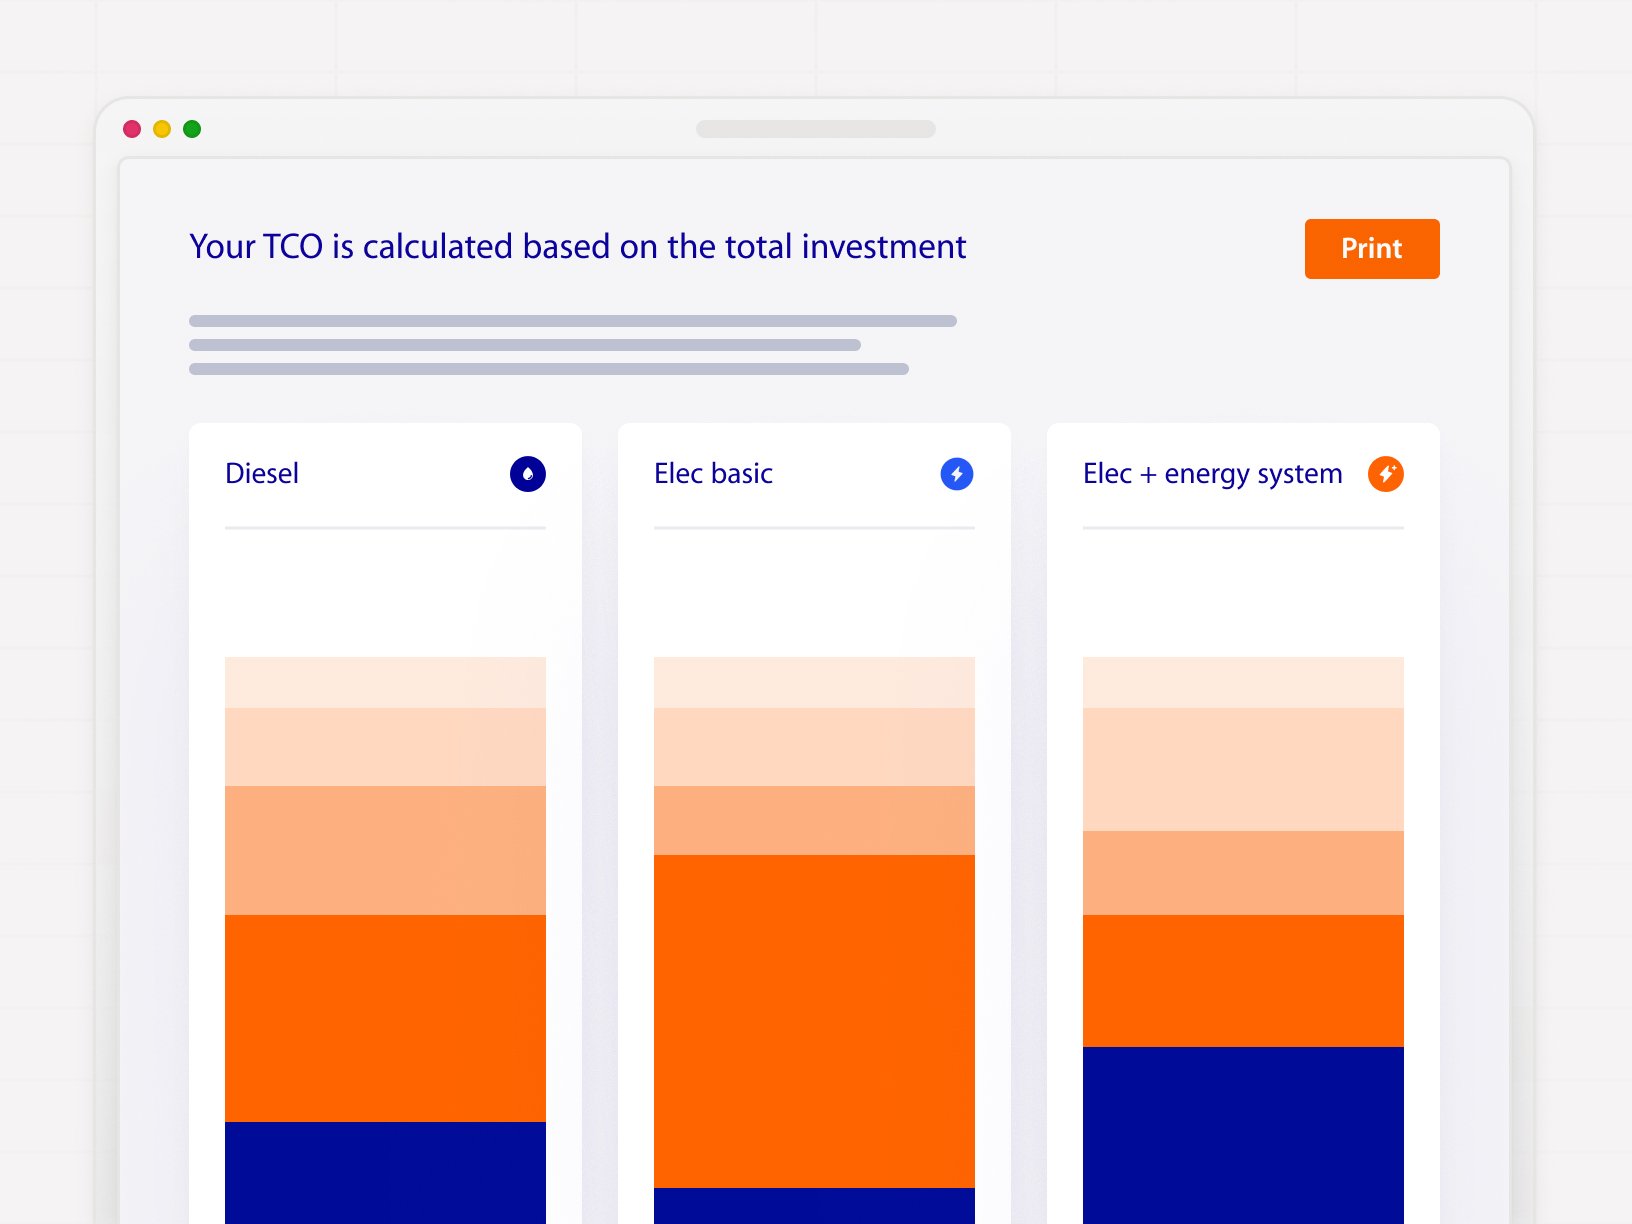Click the TCO total investment heading
Screen dimensions: 1632x1224
click(x=578, y=247)
